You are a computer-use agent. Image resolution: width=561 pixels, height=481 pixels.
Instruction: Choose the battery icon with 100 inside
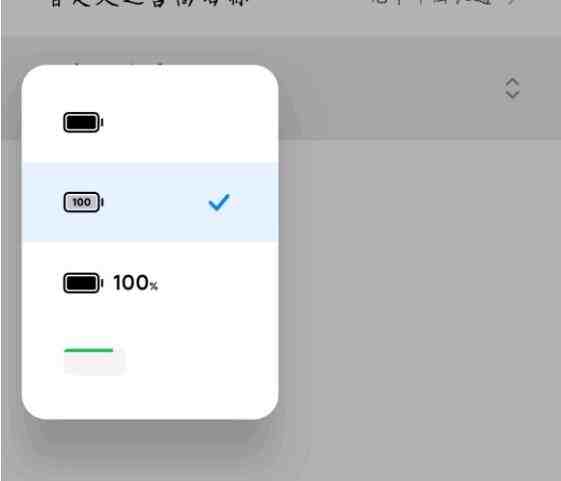[83, 202]
